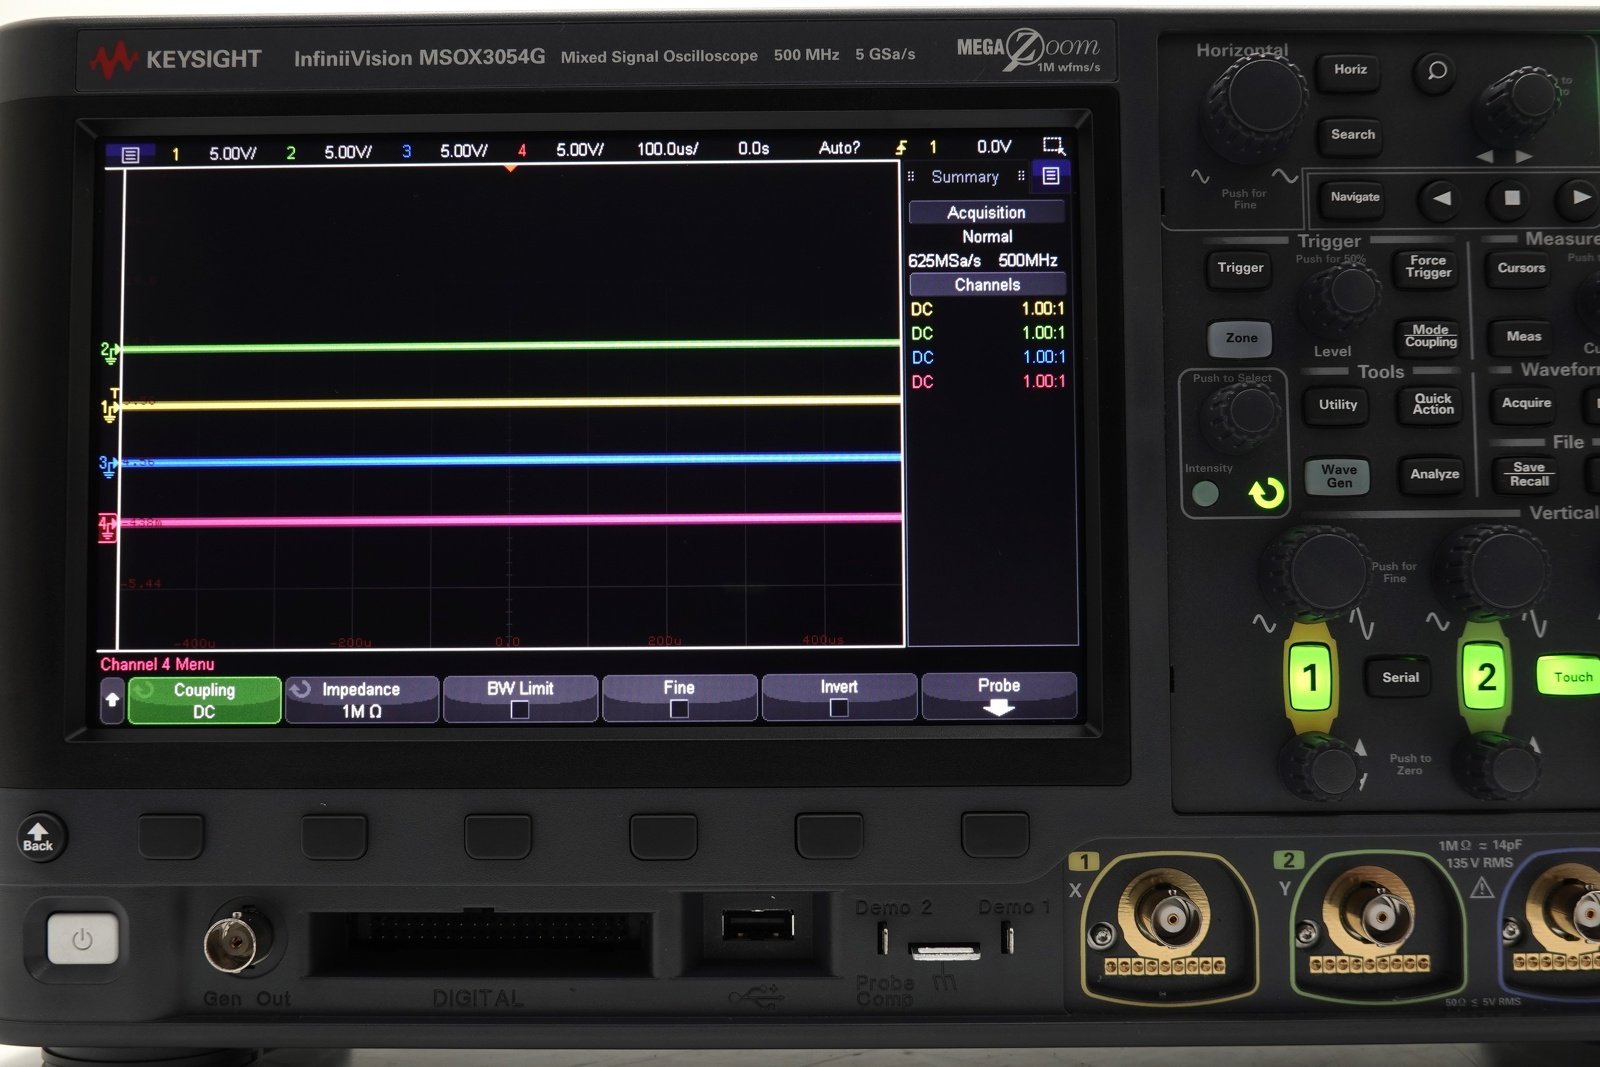This screenshot has height=1067, width=1600.
Task: Push the first softkey below the screen
Action: (x=170, y=837)
